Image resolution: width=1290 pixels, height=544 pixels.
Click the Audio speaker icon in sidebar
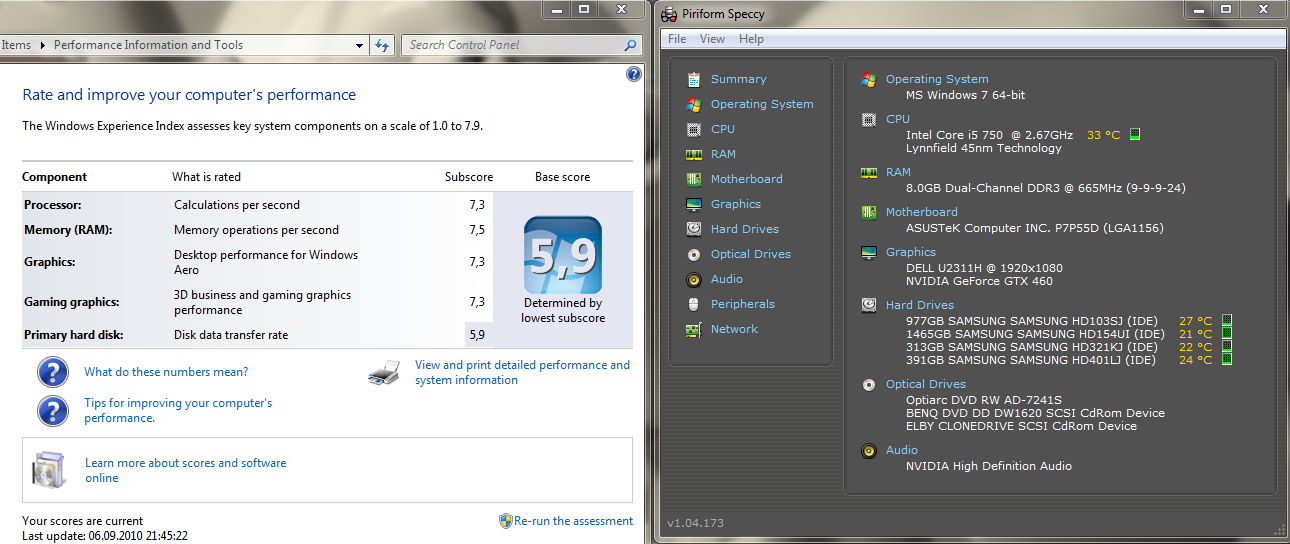[x=693, y=279]
